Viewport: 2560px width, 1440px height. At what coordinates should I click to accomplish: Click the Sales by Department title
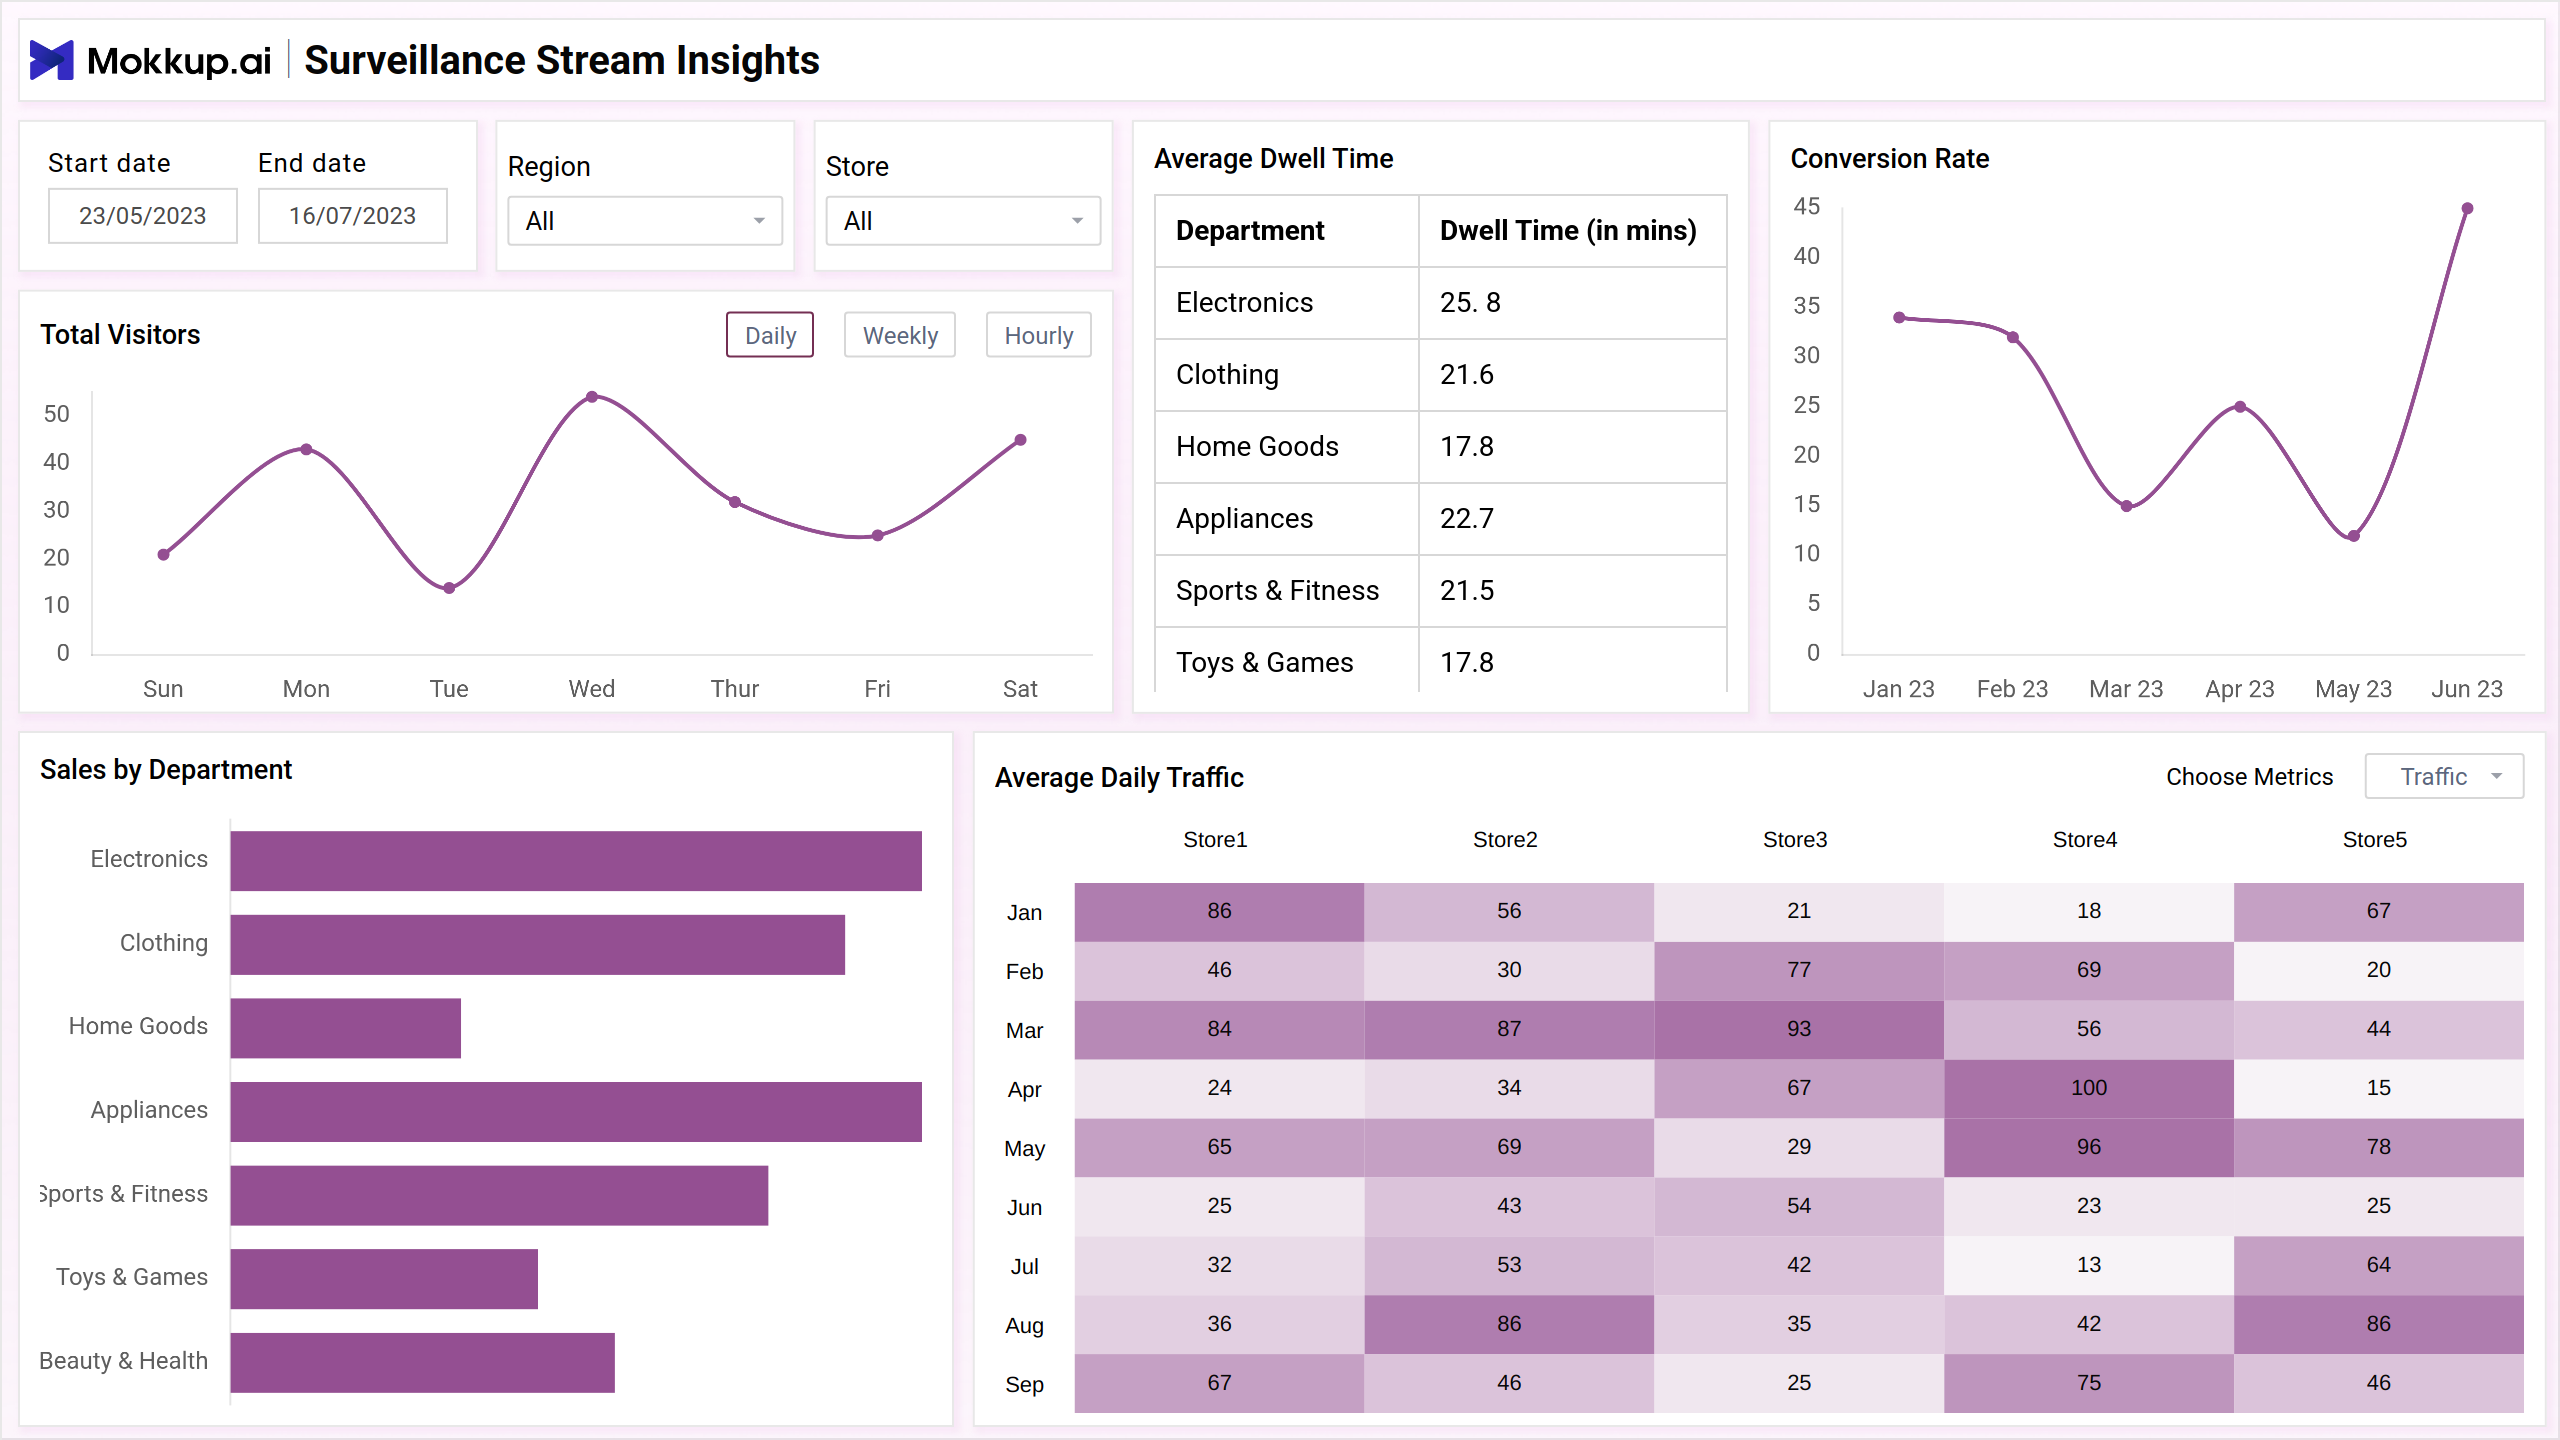tap(166, 770)
